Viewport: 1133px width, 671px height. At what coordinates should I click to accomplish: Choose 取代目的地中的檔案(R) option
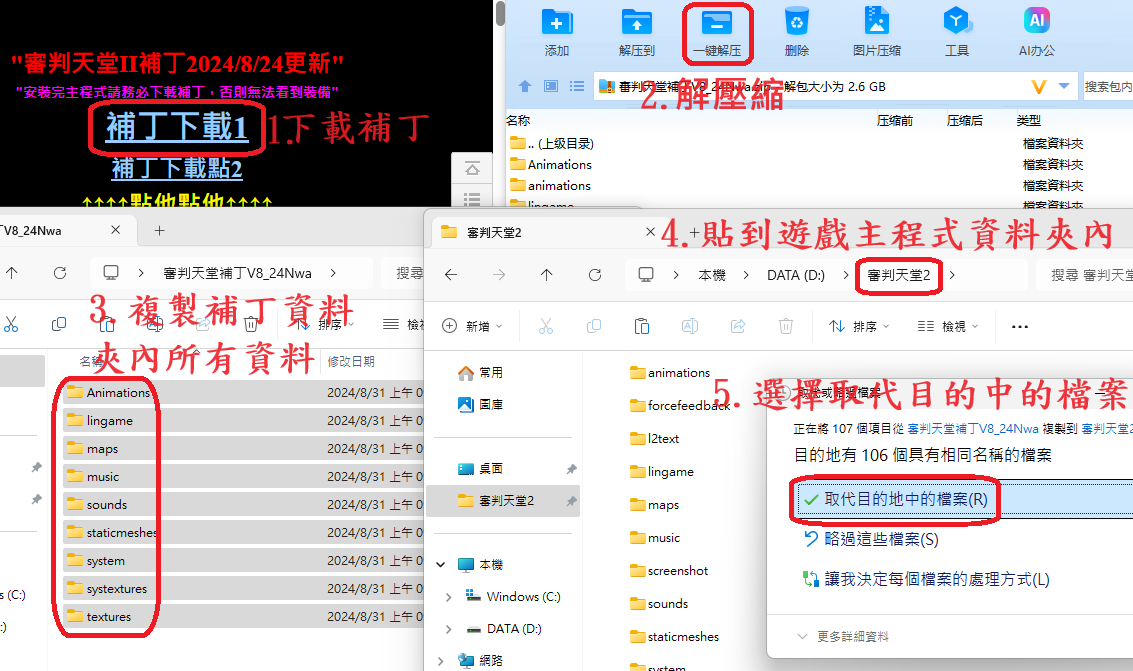pos(964,499)
